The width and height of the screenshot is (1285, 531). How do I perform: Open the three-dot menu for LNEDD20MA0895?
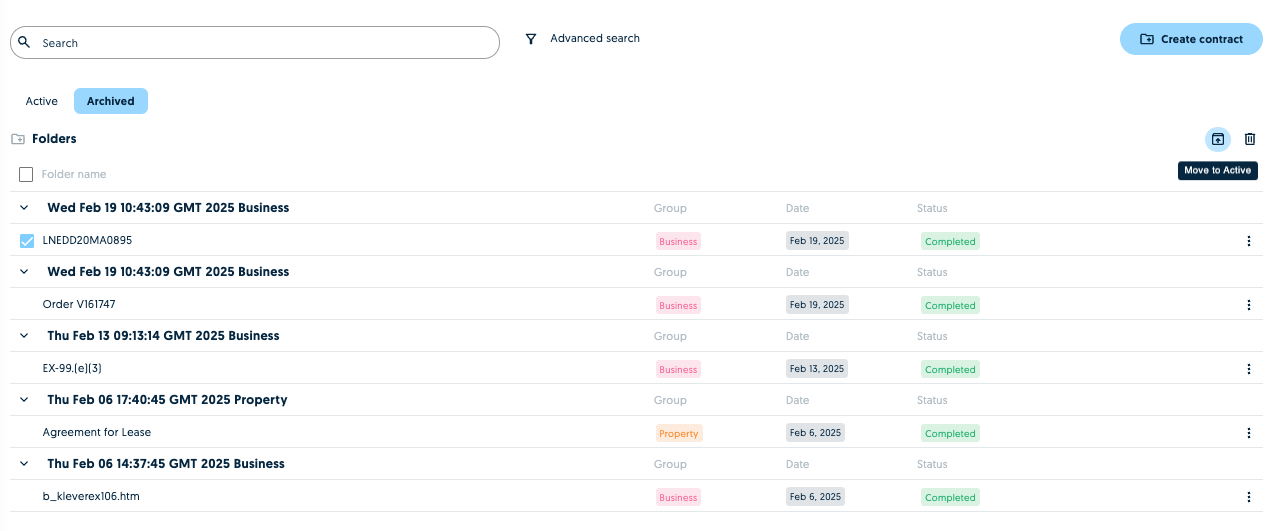1248,241
